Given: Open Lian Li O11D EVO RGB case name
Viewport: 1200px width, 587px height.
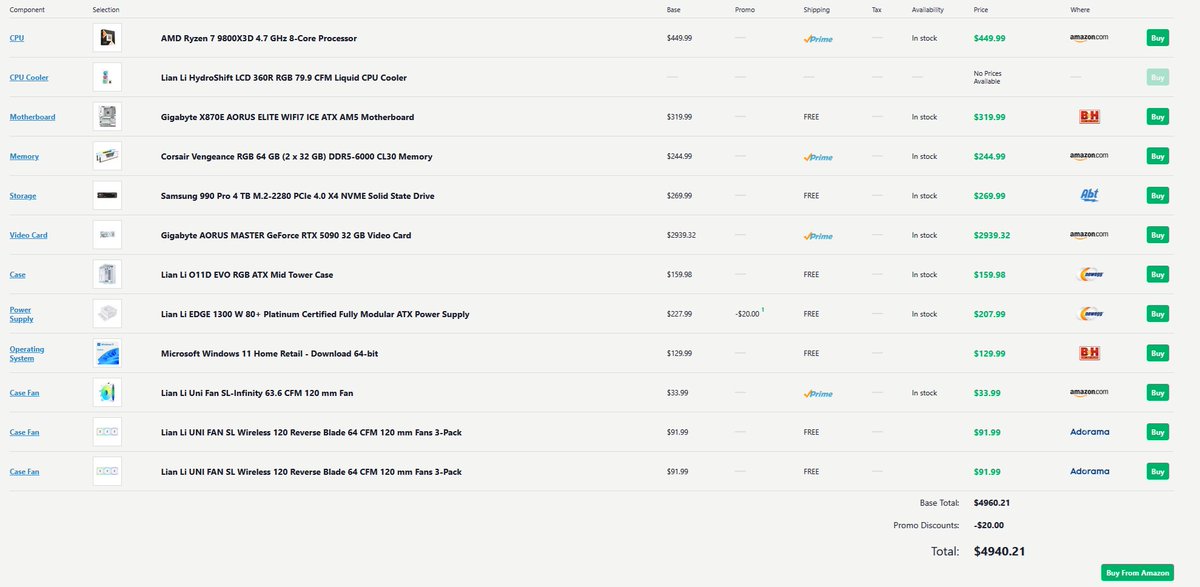Looking at the screenshot, I should pos(247,274).
